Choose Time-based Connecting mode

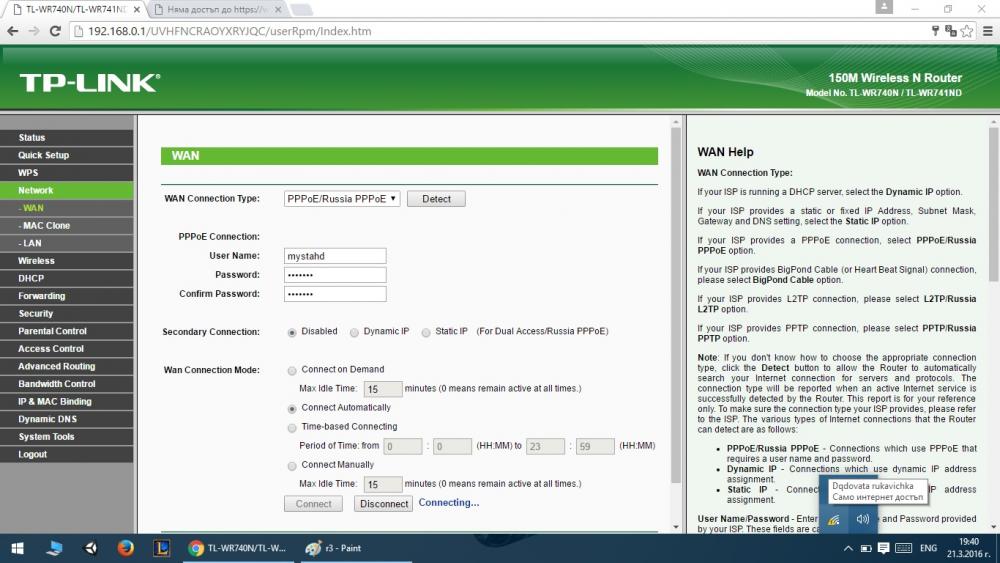click(291, 428)
